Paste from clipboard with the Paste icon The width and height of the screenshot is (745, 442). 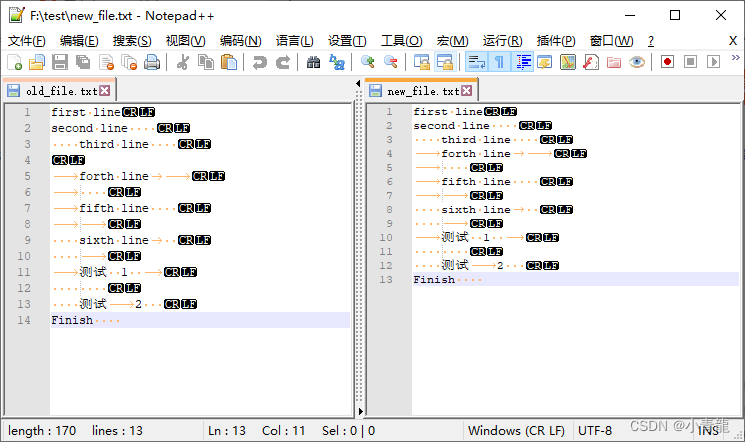pyautogui.click(x=229, y=62)
